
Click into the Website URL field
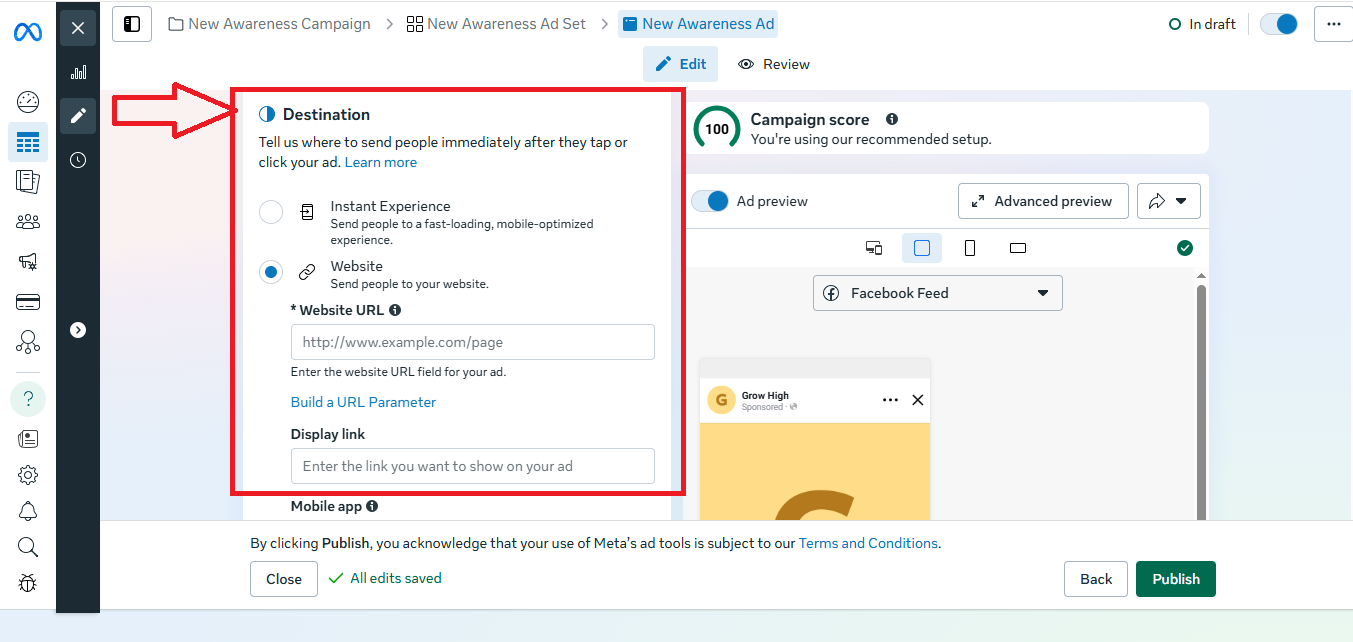coord(472,342)
